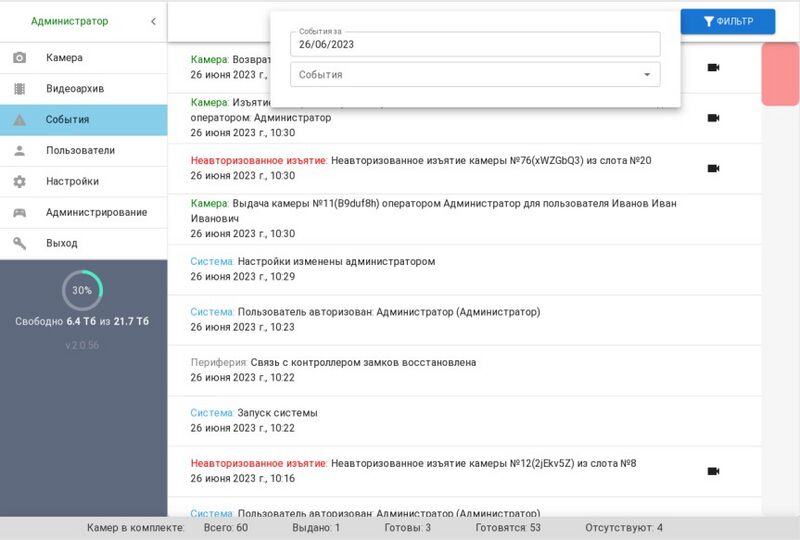The width and height of the screenshot is (800, 540).
Task: Click the pink vertical scrollbar thumb
Action: pyautogui.click(x=780, y=75)
